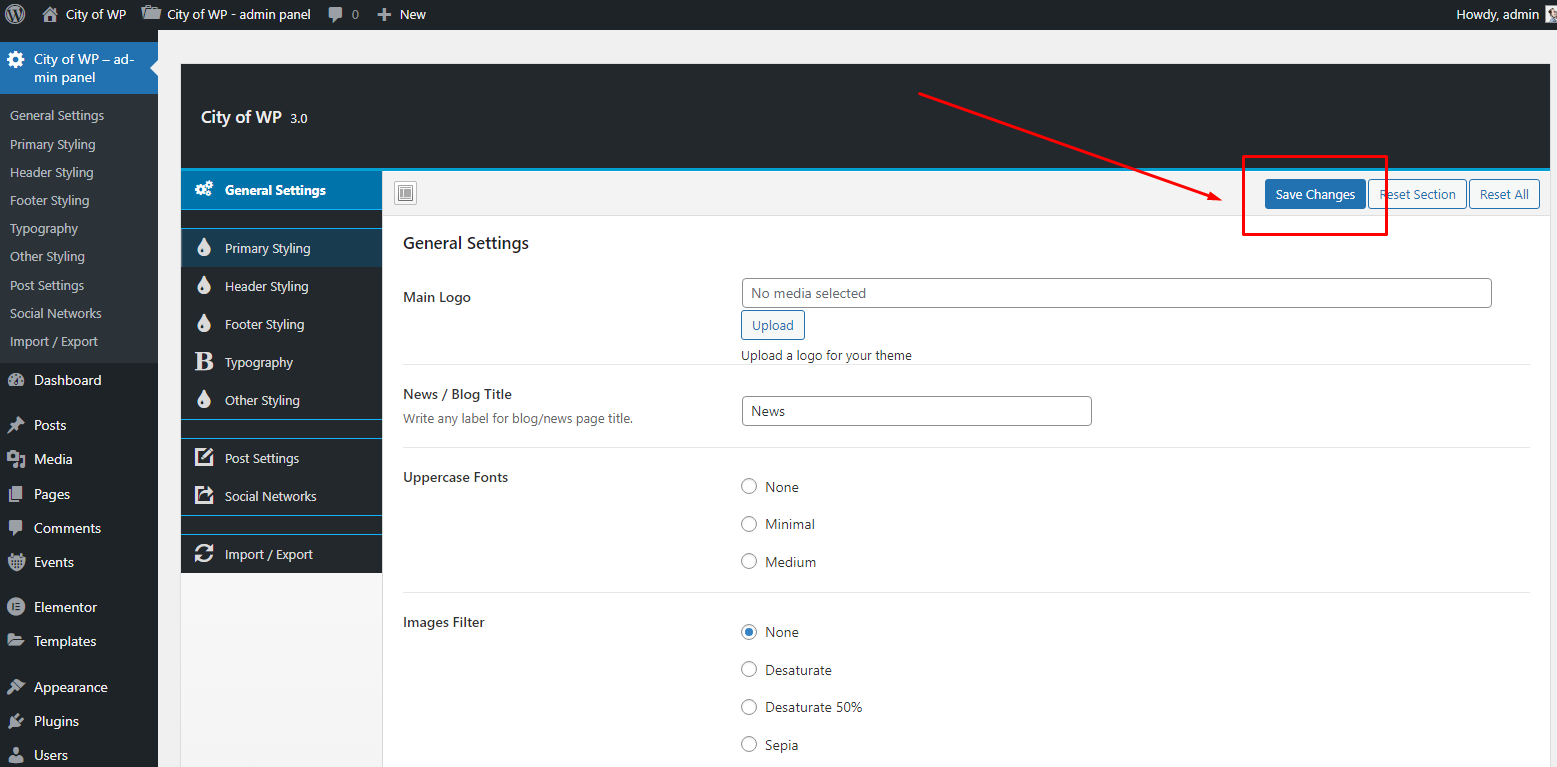Open the comments bubble icon in the admin bar
Viewport: 1557px width, 767px height.
[335, 15]
